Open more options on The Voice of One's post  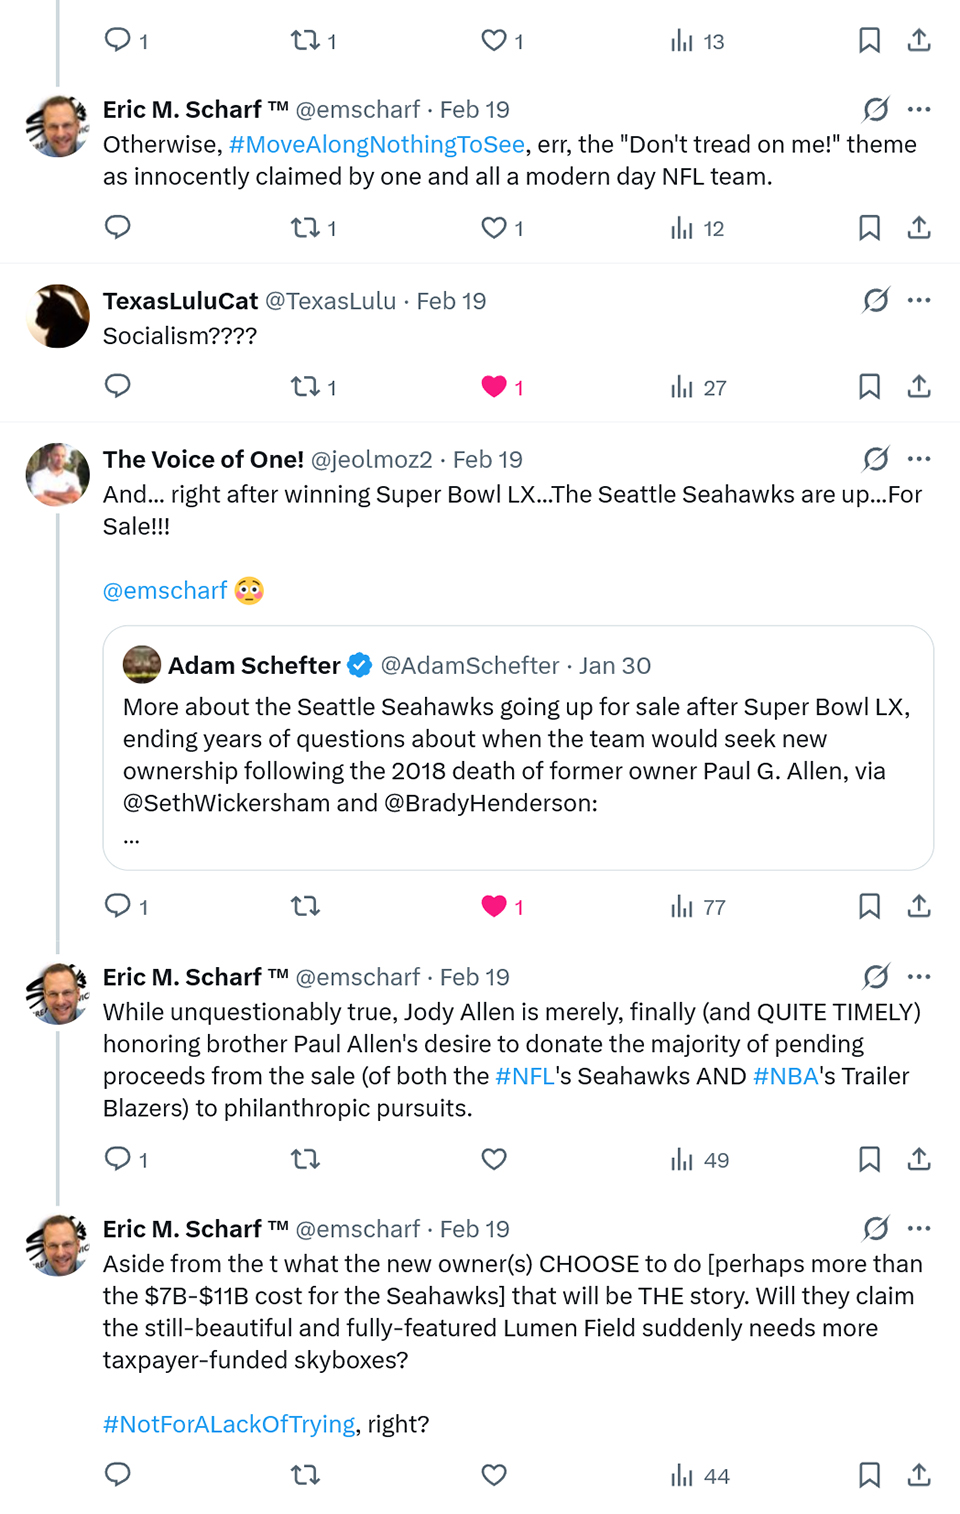919,459
